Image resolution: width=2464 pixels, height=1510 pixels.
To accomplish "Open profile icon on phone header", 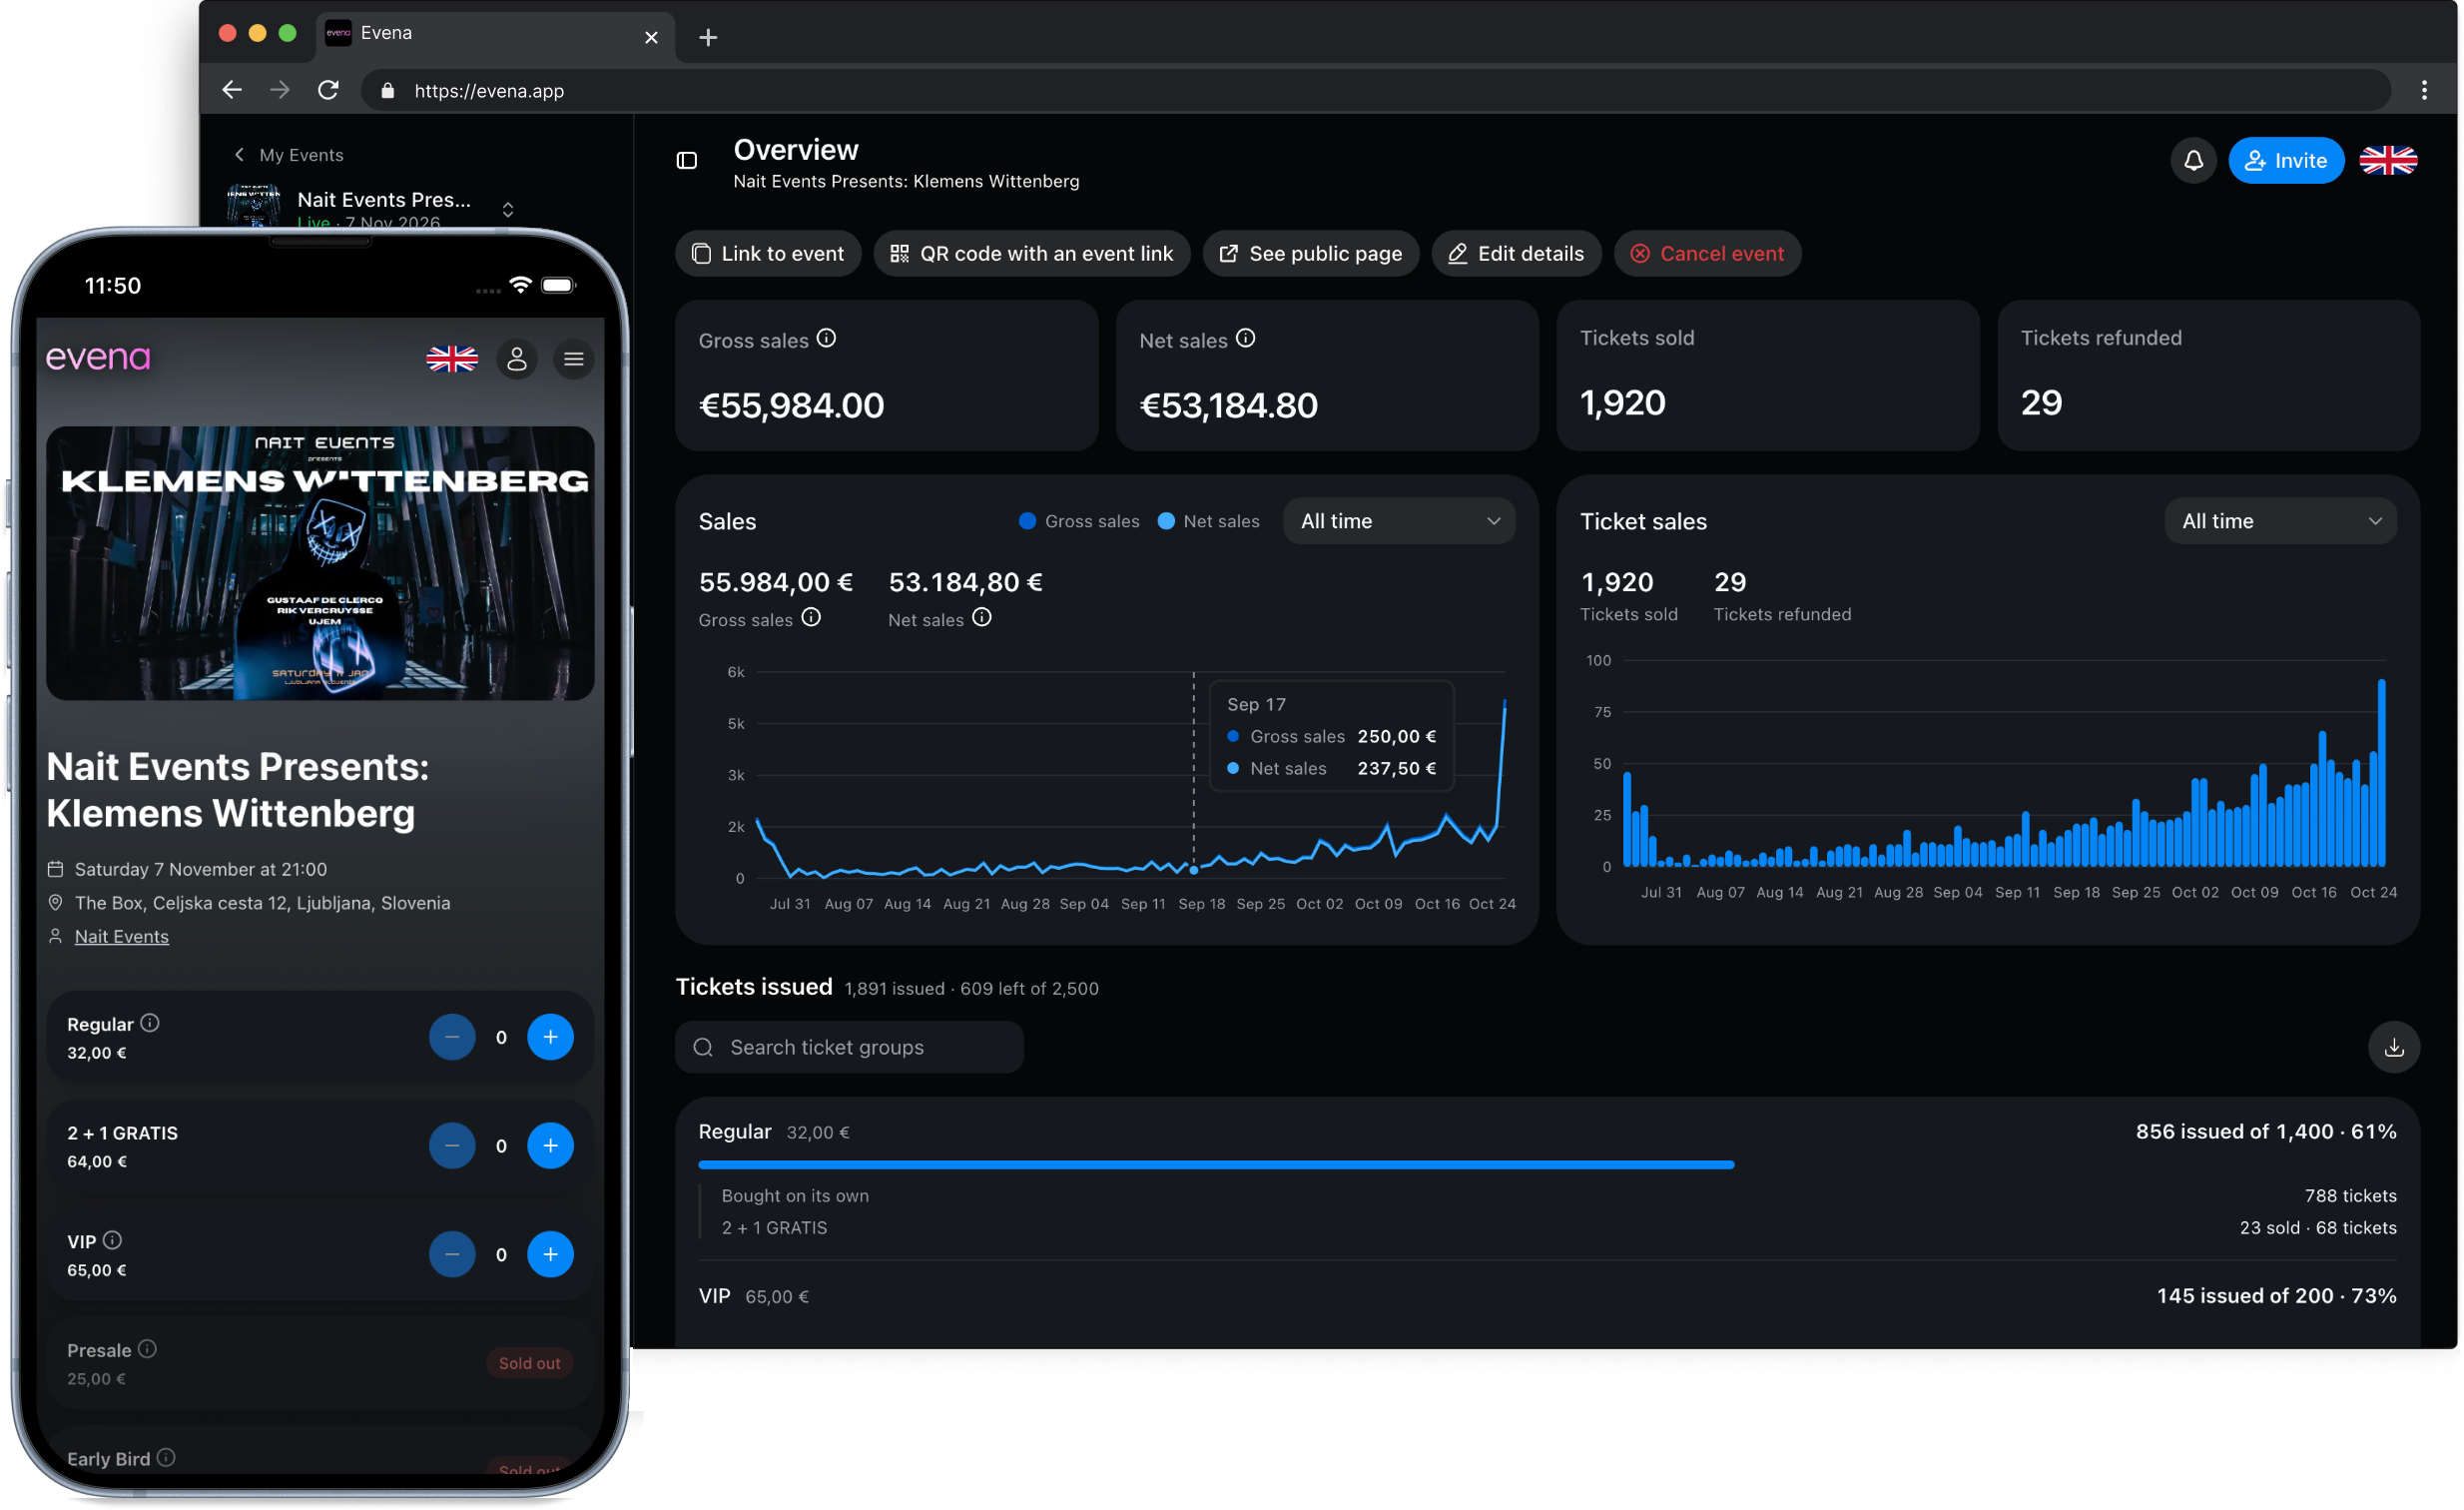I will click(517, 359).
